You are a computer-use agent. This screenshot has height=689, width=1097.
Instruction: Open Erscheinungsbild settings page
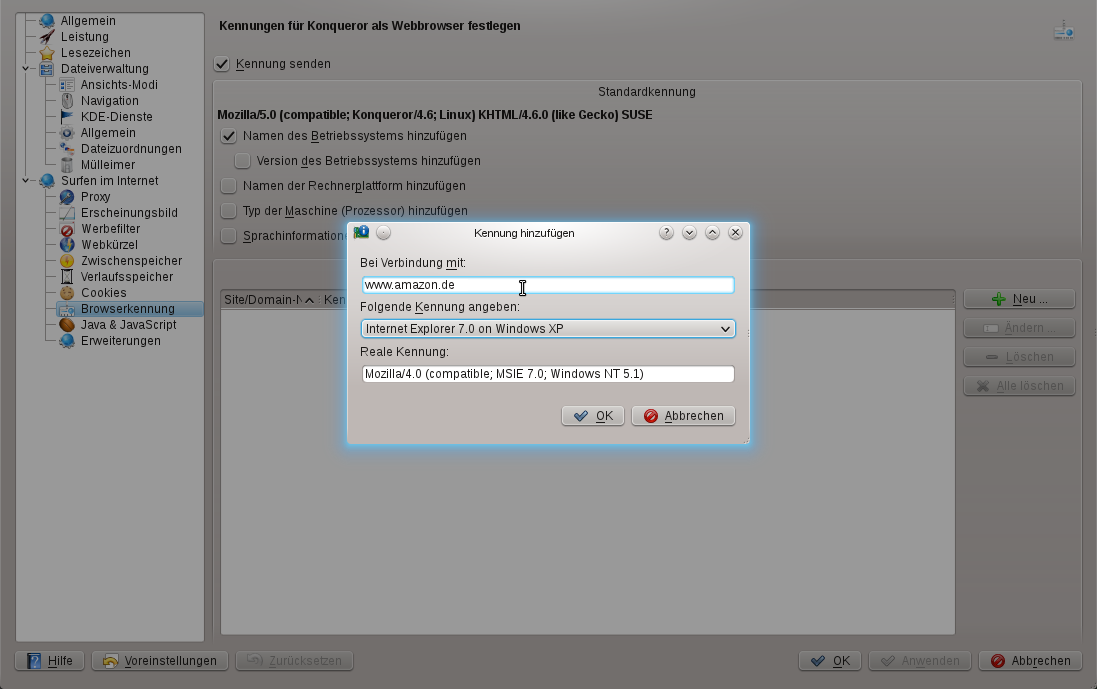tap(129, 213)
